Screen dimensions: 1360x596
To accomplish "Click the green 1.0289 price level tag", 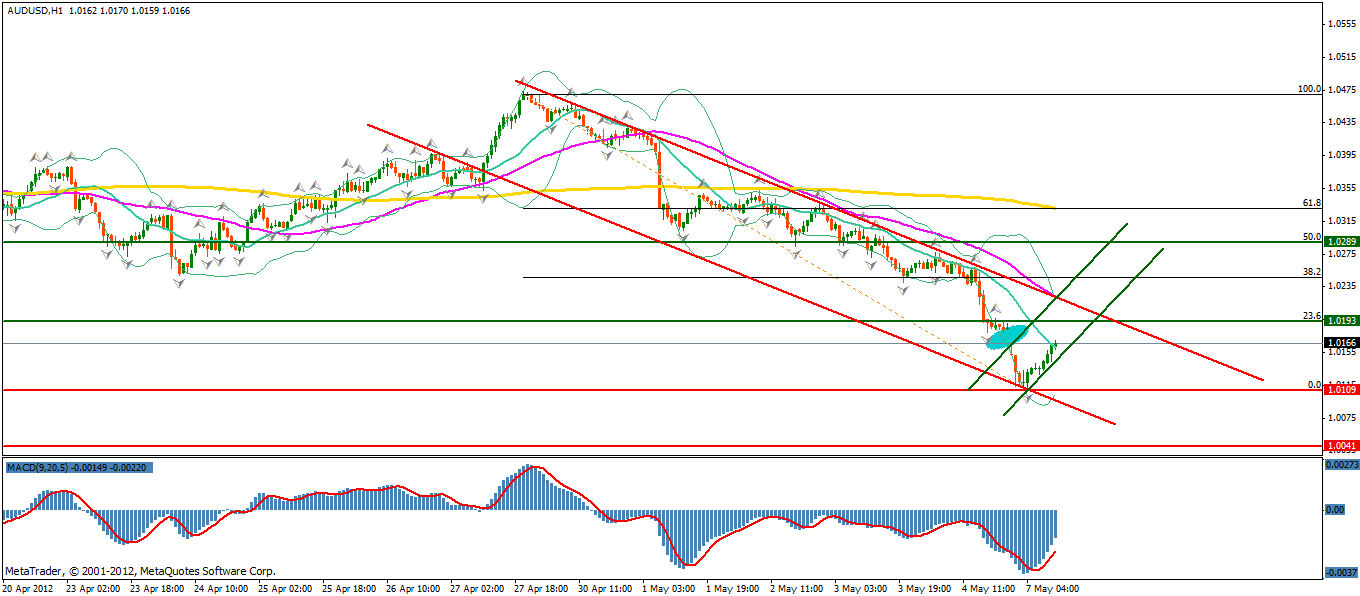I will (1339, 242).
